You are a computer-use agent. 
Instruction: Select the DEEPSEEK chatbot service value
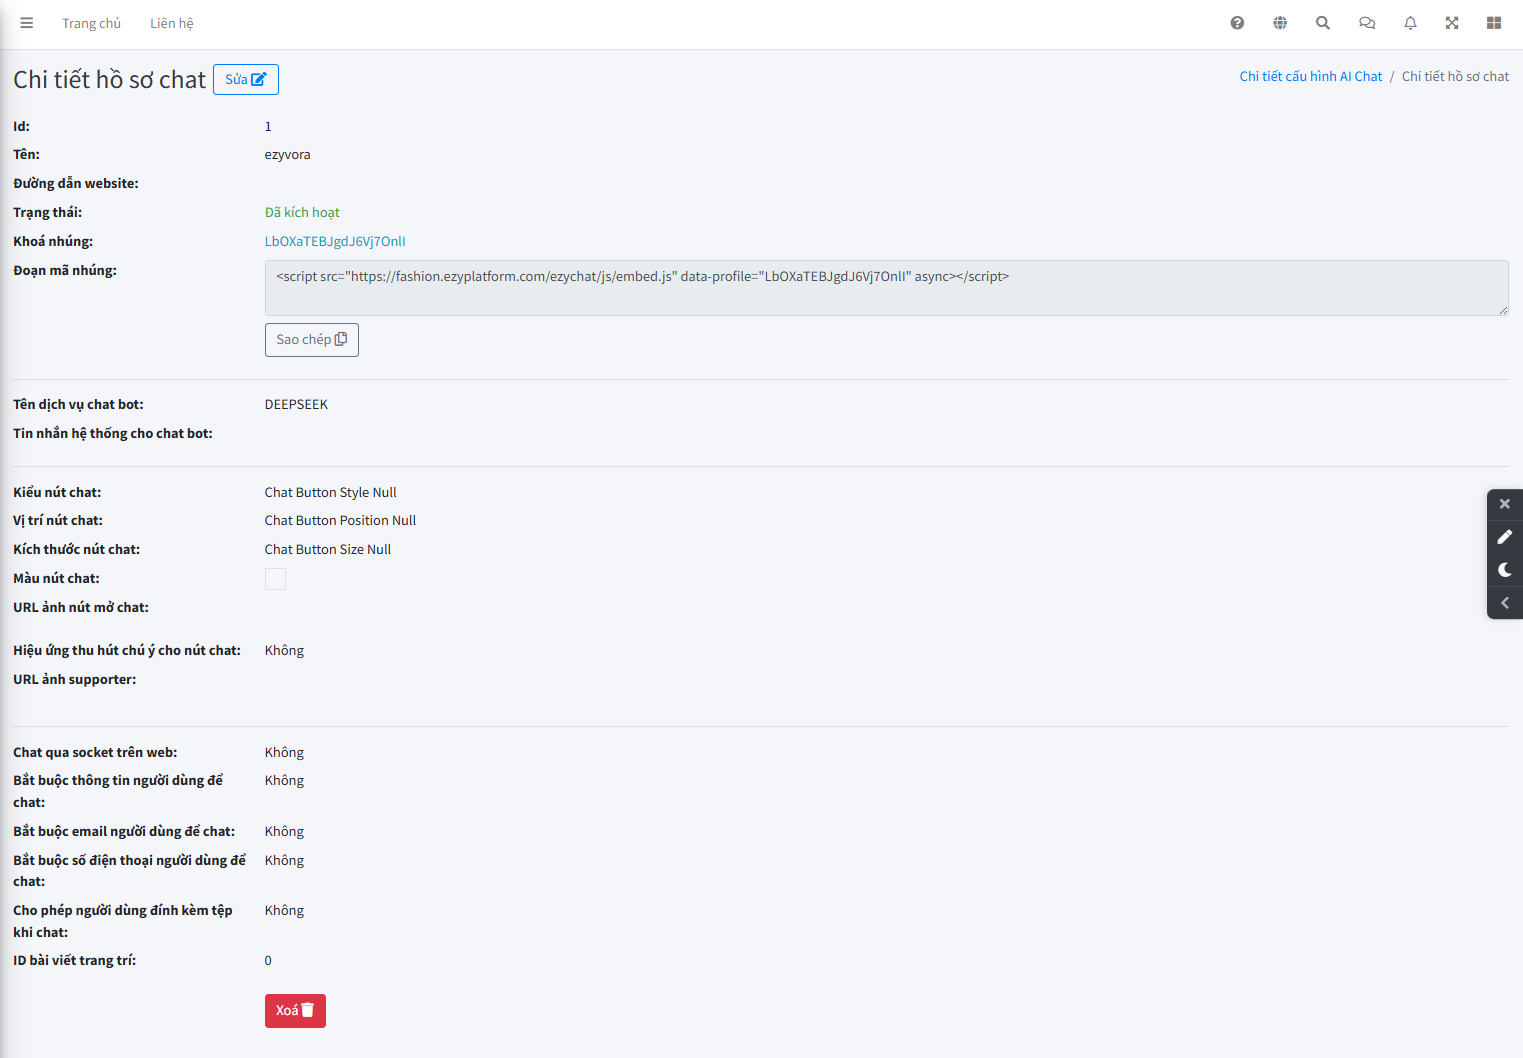click(x=296, y=404)
